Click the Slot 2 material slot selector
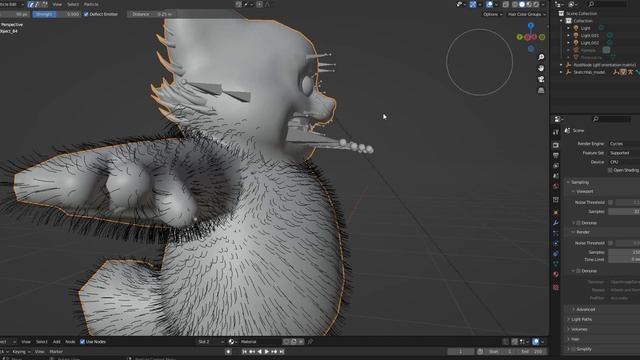640x360 pixels. [210, 342]
